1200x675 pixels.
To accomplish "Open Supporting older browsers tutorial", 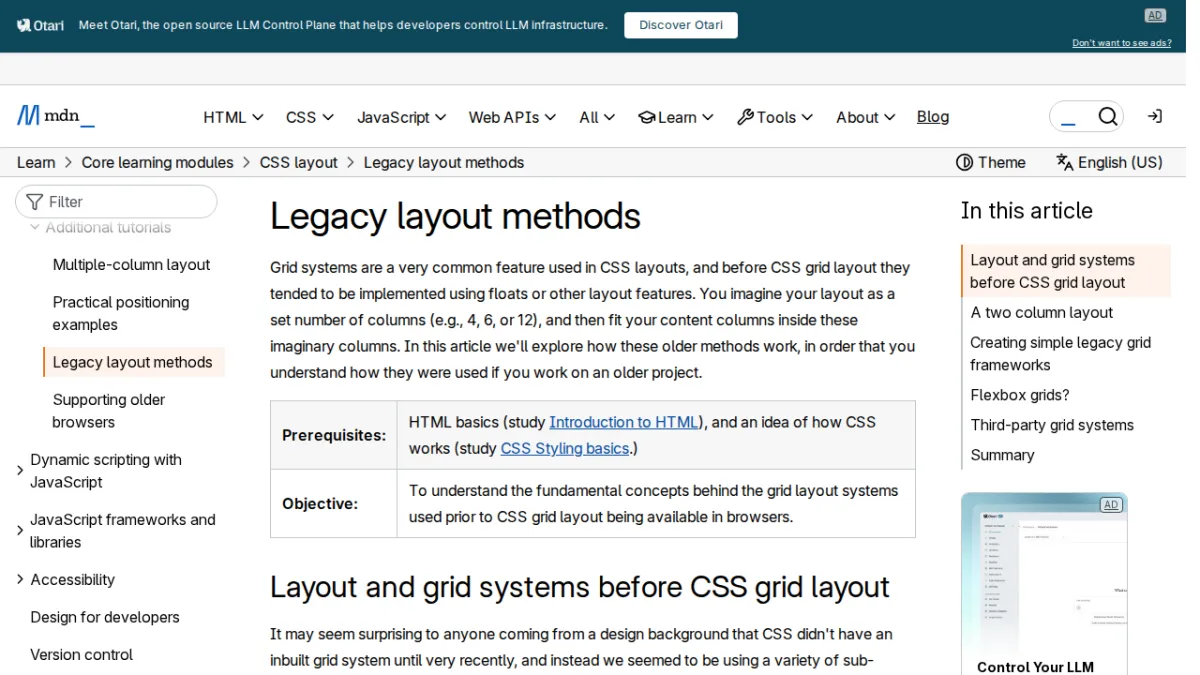I will [x=109, y=410].
